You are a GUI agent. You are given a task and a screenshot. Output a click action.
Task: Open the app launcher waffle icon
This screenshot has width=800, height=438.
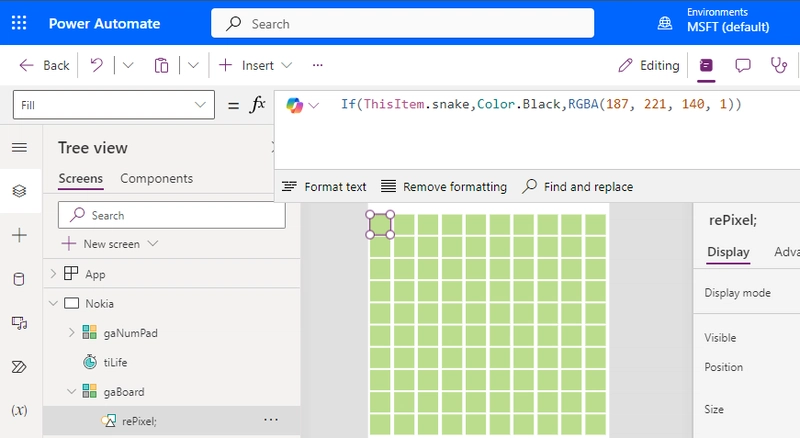click(19, 23)
